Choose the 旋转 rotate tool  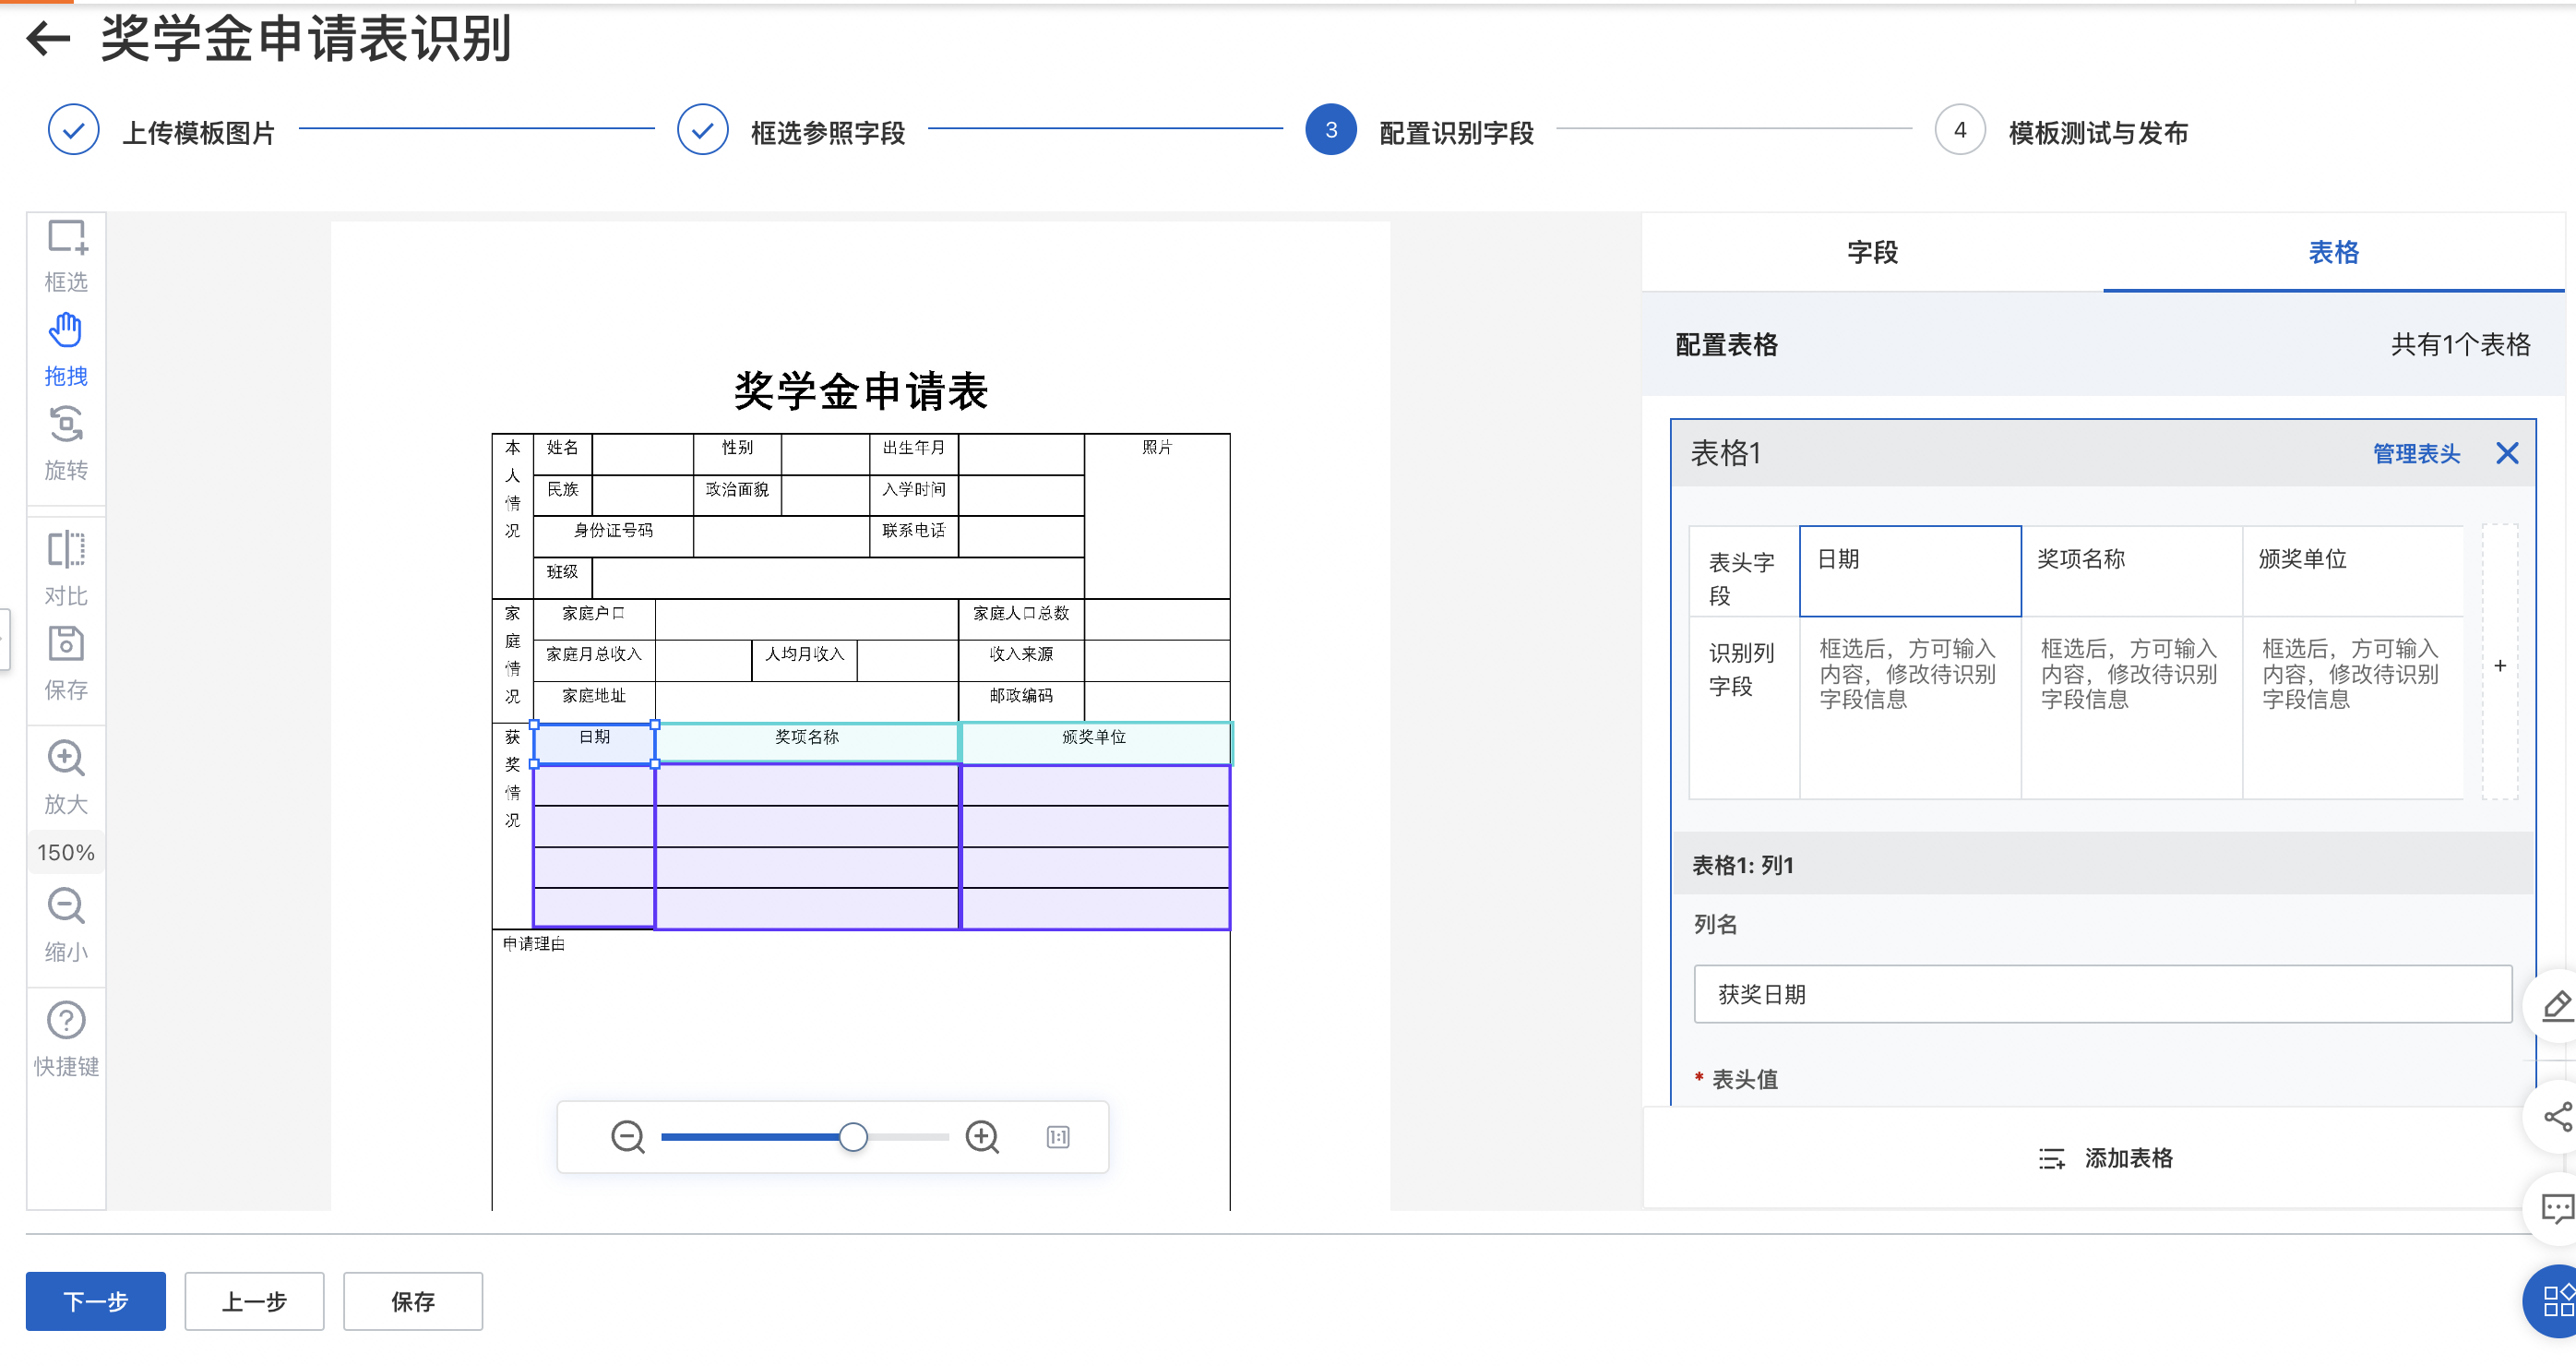(66, 444)
